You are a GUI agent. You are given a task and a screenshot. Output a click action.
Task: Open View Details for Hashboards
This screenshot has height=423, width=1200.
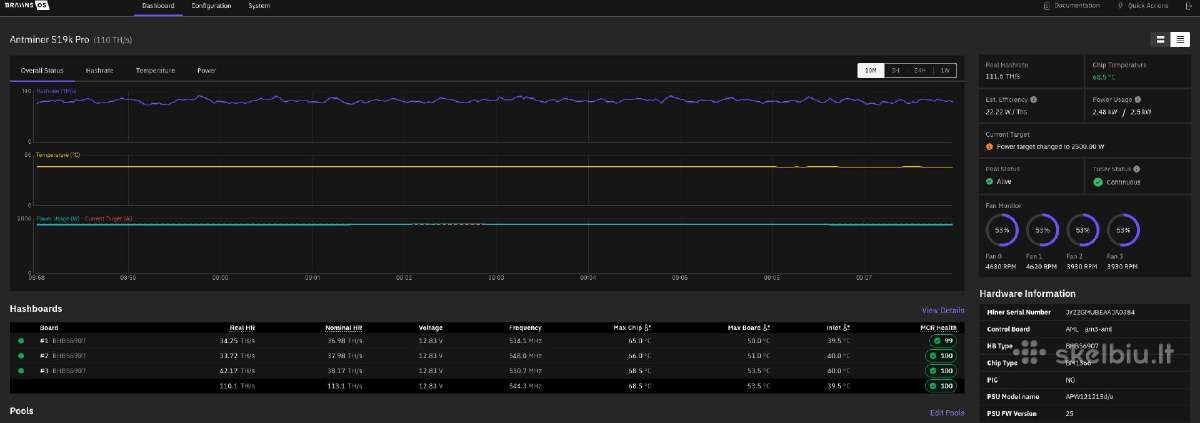click(943, 310)
